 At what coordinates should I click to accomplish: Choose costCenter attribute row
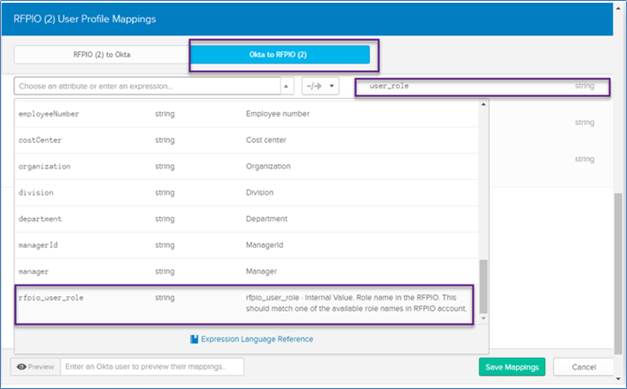246,140
